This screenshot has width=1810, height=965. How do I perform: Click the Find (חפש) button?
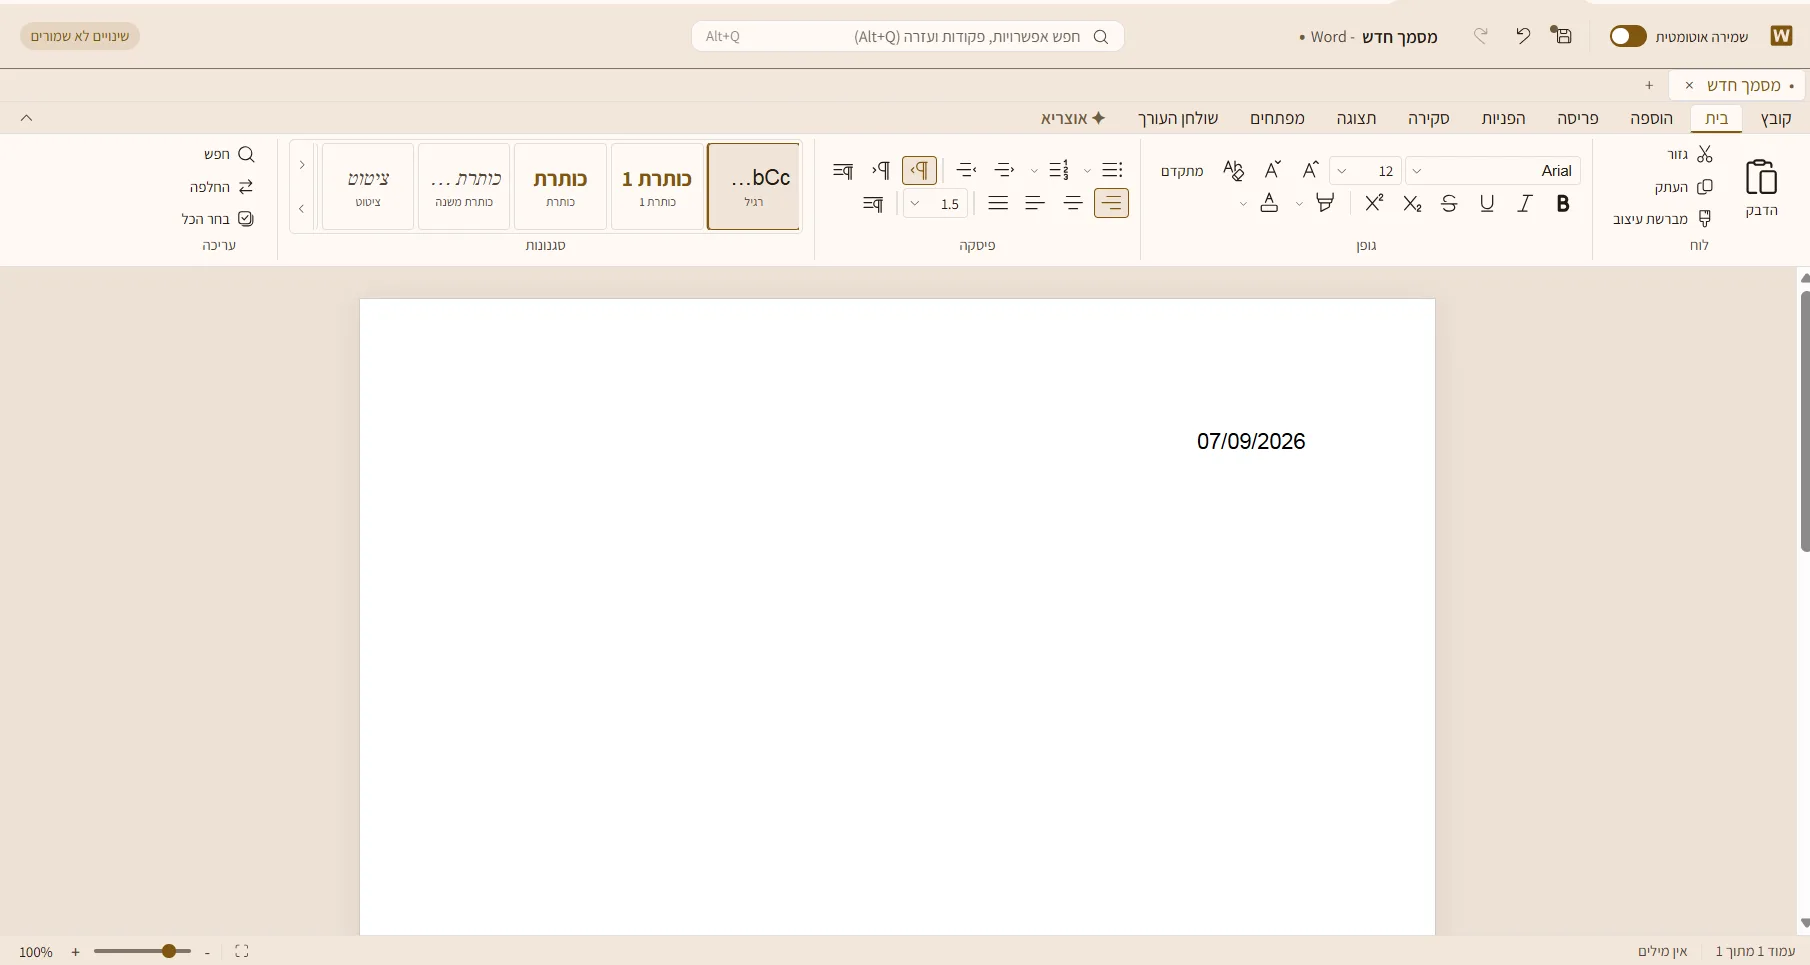(x=229, y=154)
